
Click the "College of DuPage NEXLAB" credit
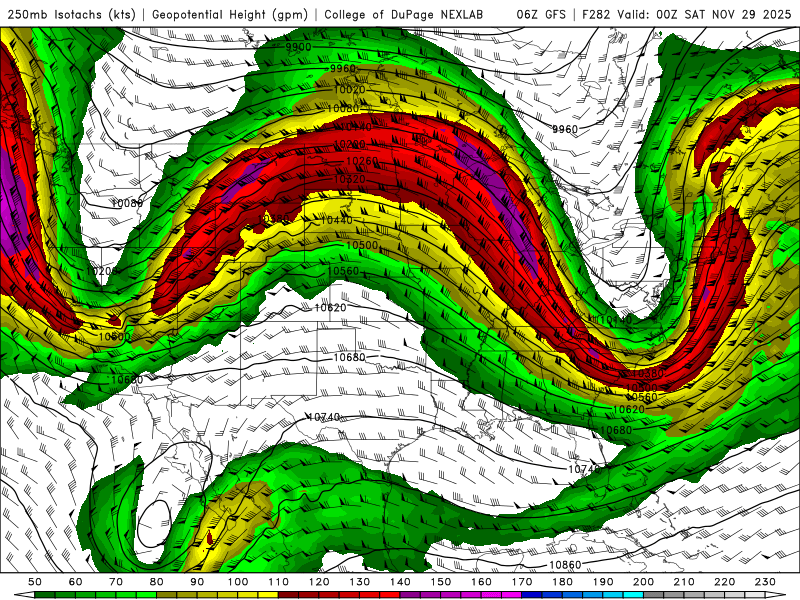click(x=404, y=15)
